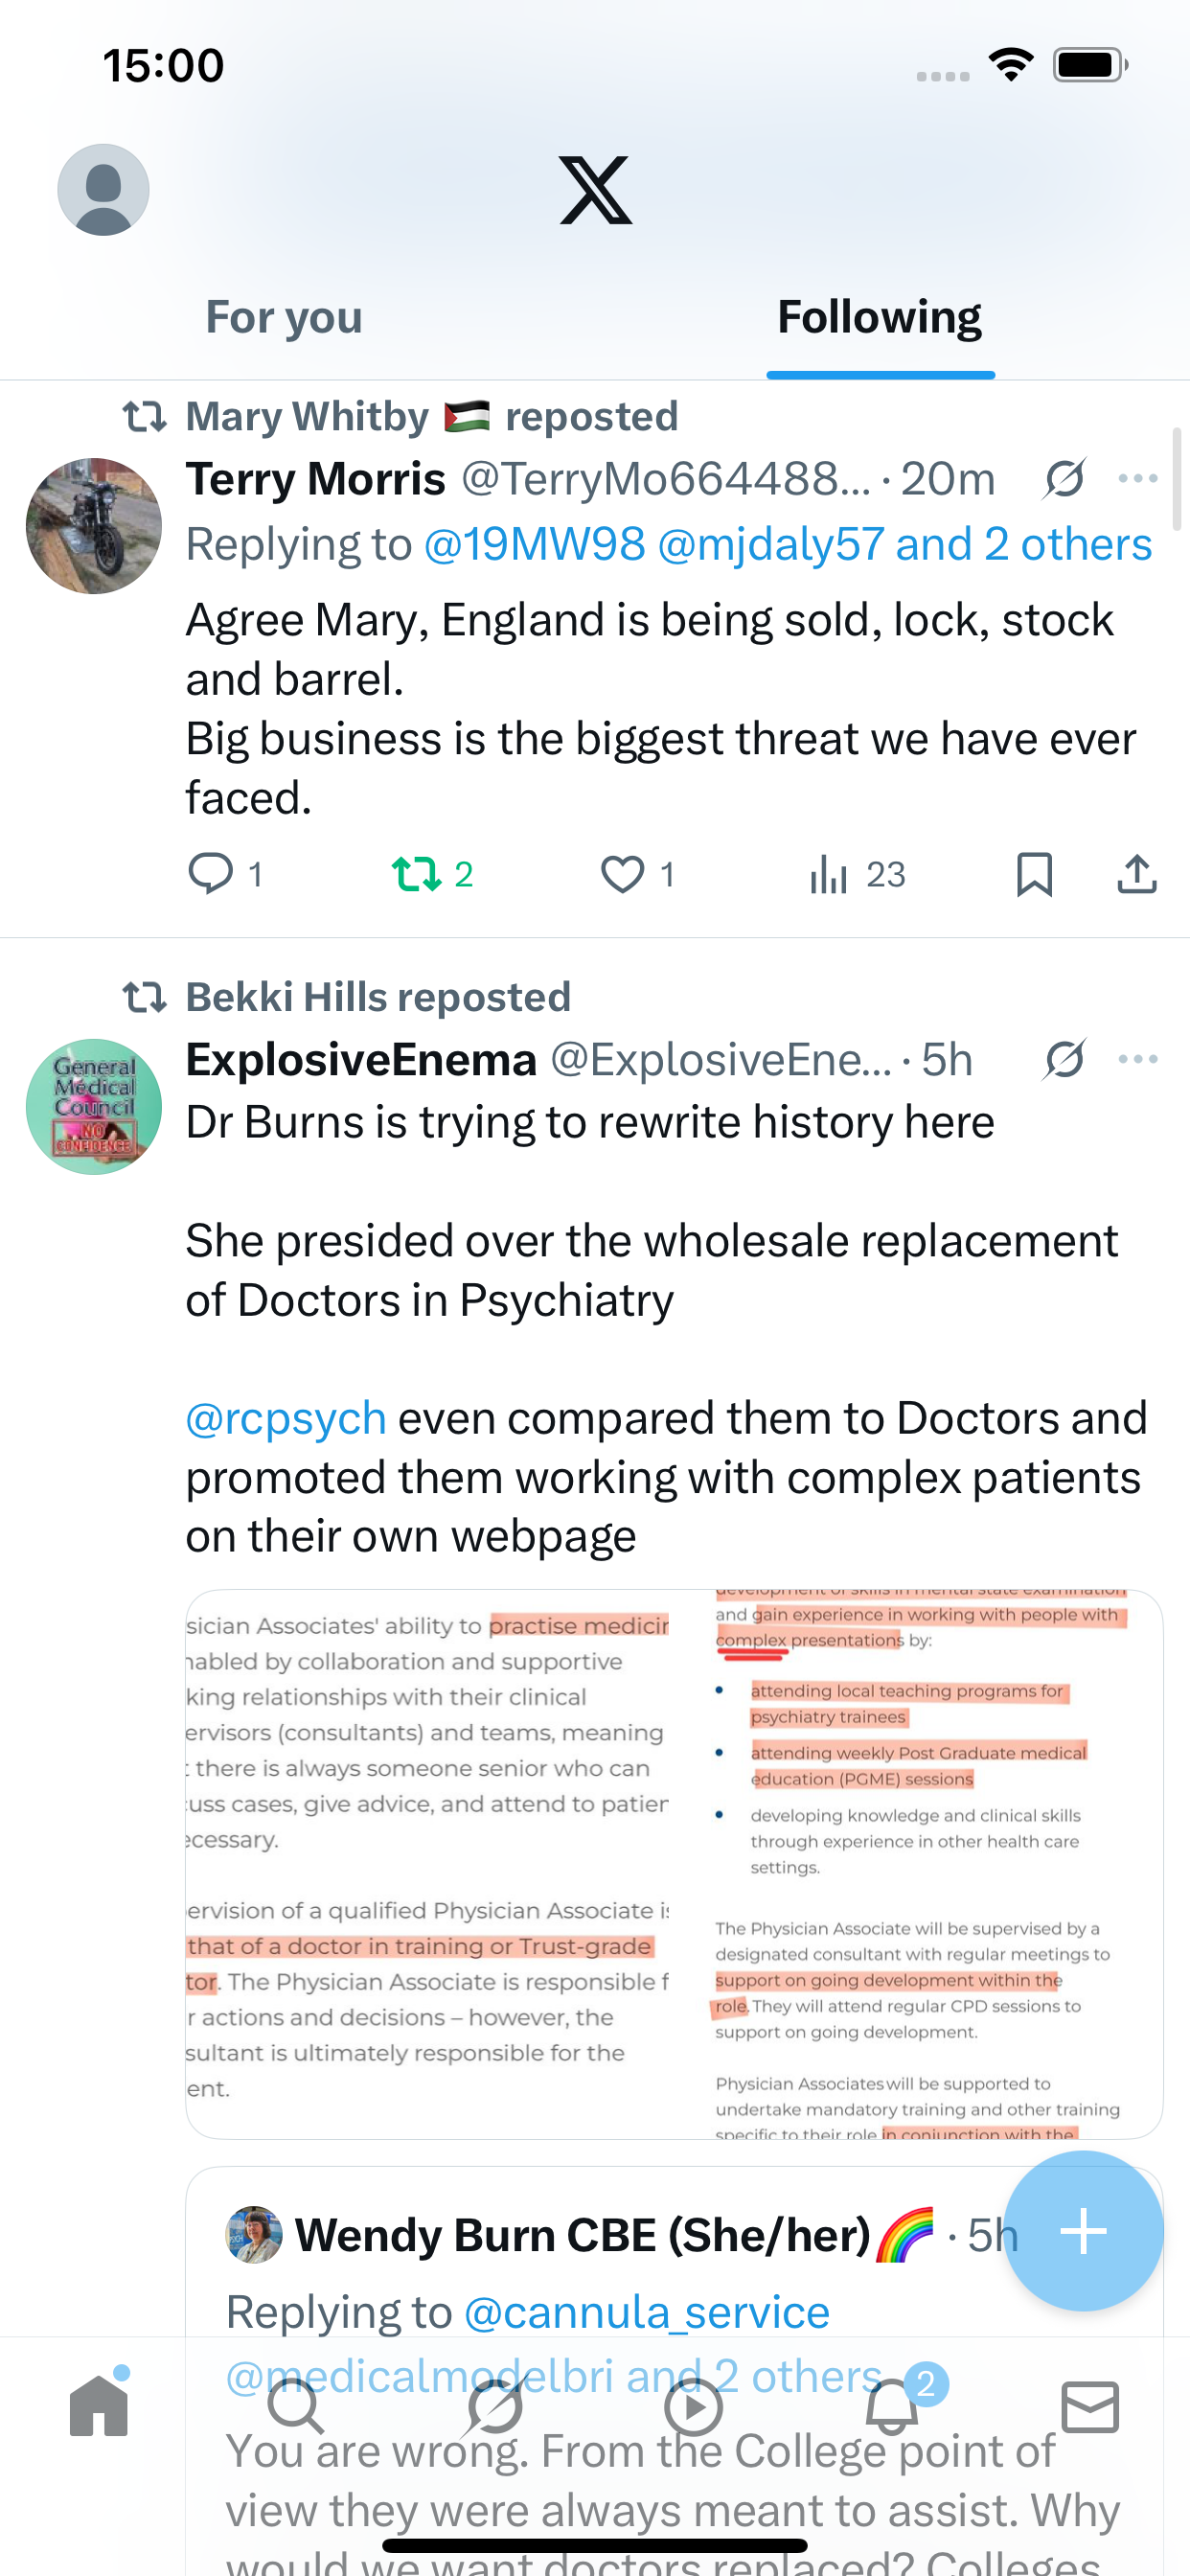Open more options on ExplosiveEnema's post

tap(1138, 1059)
